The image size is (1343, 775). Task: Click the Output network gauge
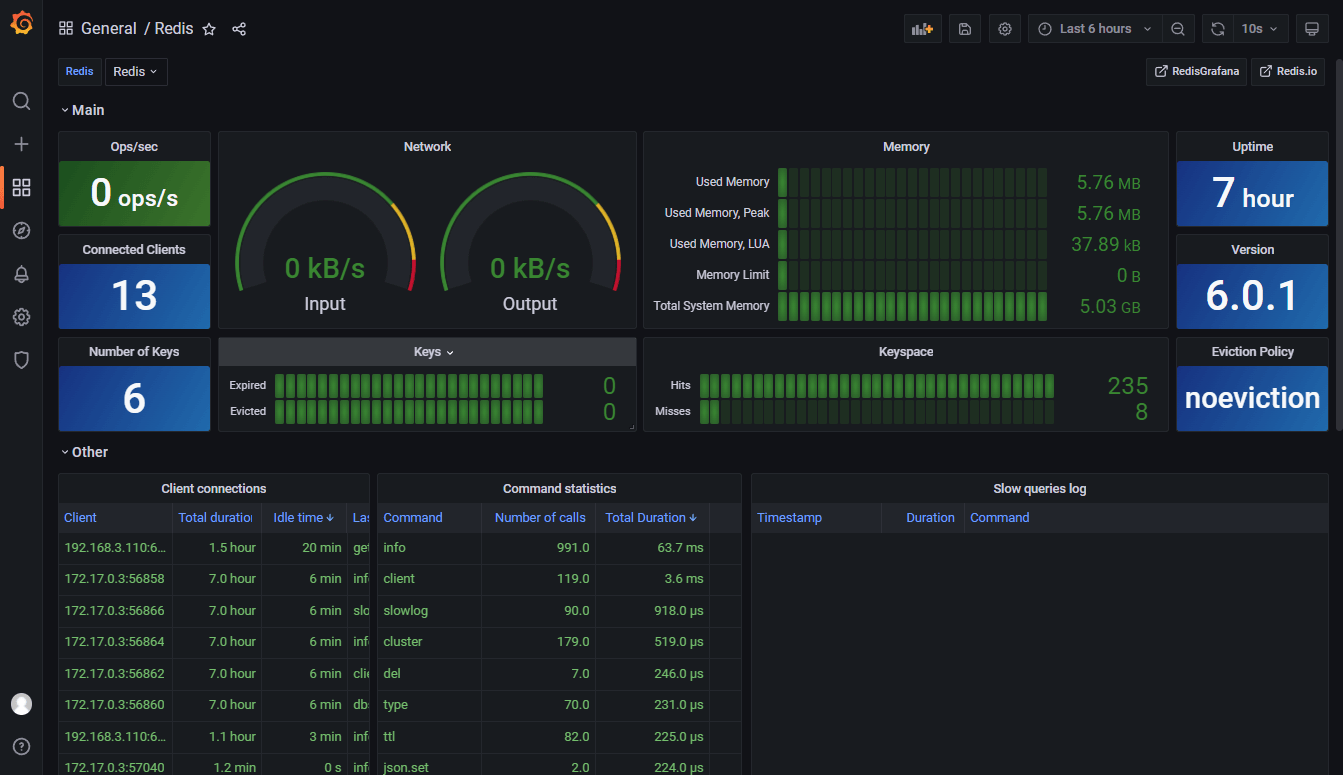[x=530, y=243]
